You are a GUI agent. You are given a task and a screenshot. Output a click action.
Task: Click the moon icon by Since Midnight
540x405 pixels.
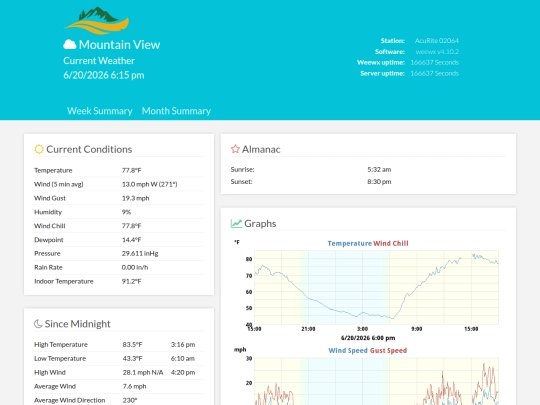[x=38, y=324]
